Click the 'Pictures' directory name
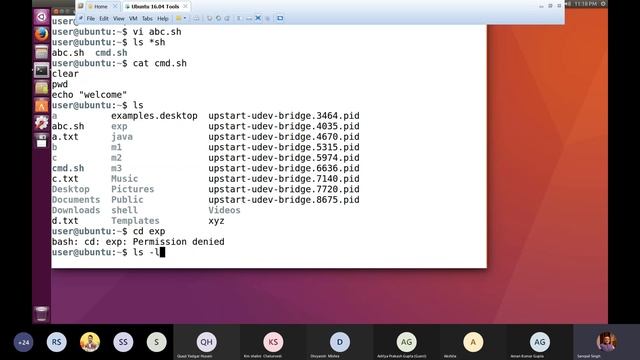The height and width of the screenshot is (360, 640). click(x=133, y=189)
